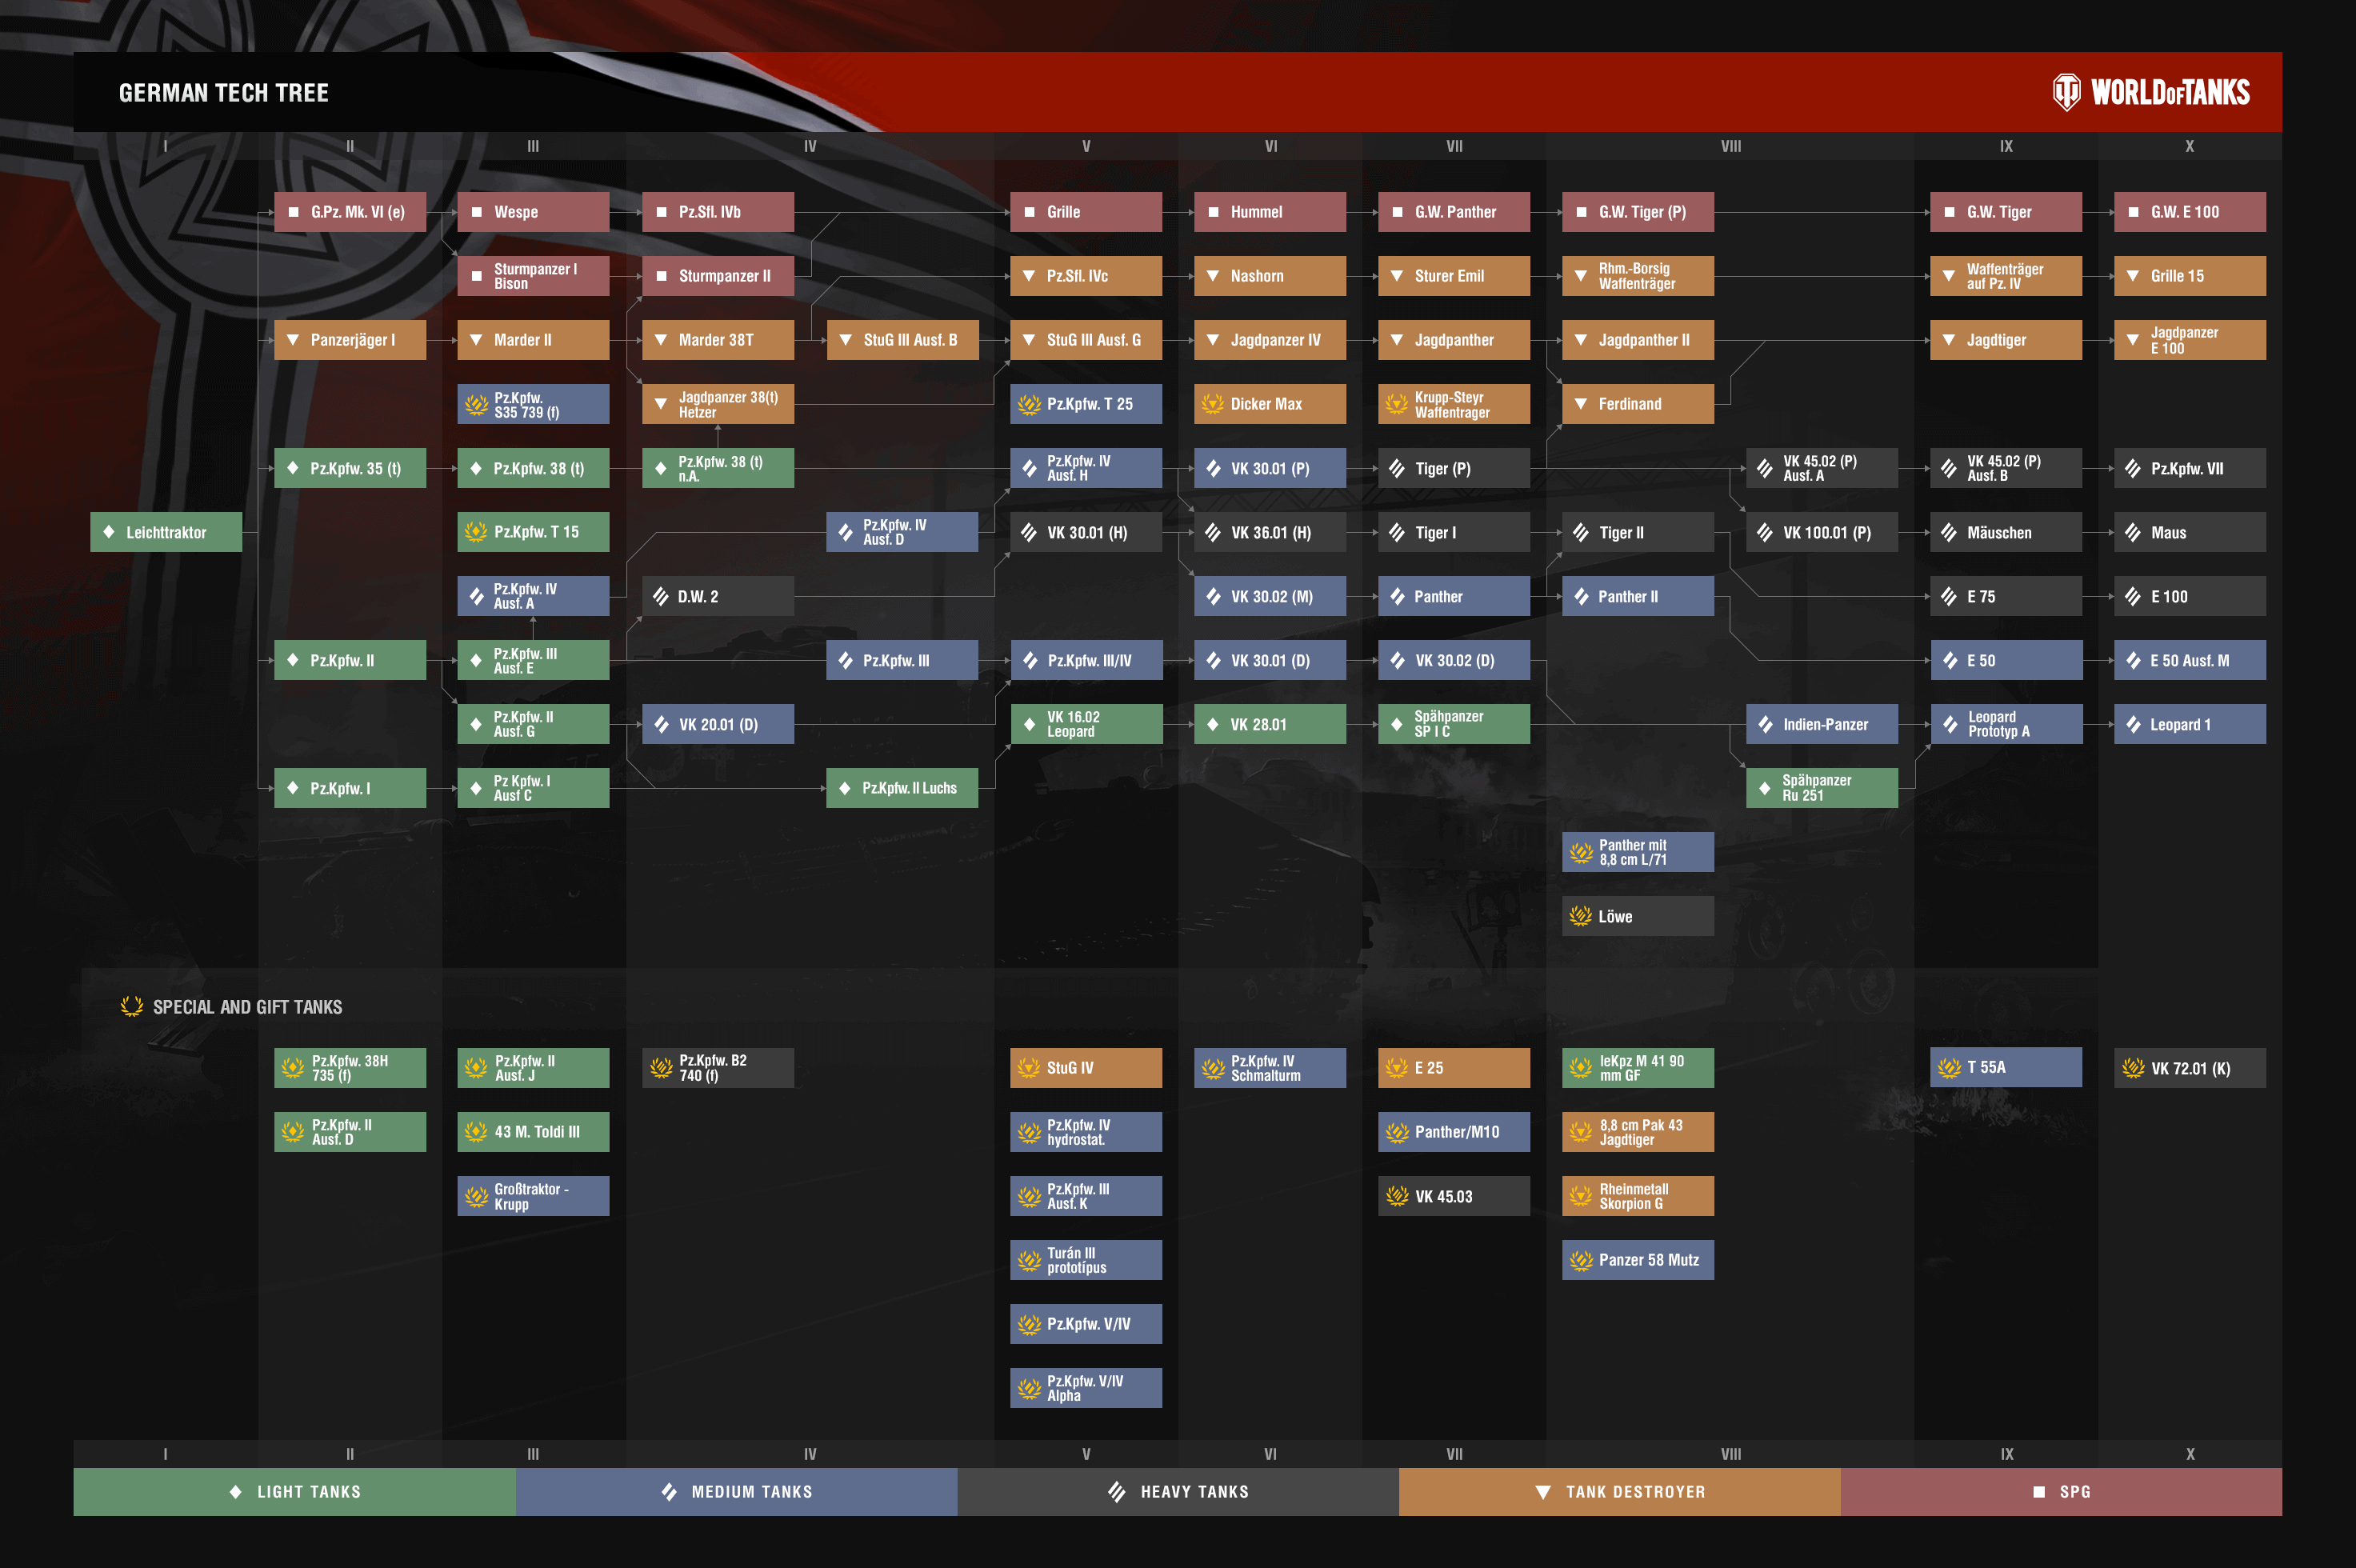Open the Pz.Kpfw. B2 740 (f) node
This screenshot has height=1568, width=2356.
click(x=718, y=1068)
